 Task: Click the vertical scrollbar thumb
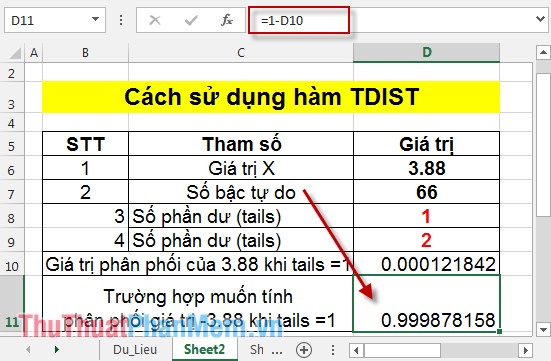pyautogui.click(x=543, y=144)
